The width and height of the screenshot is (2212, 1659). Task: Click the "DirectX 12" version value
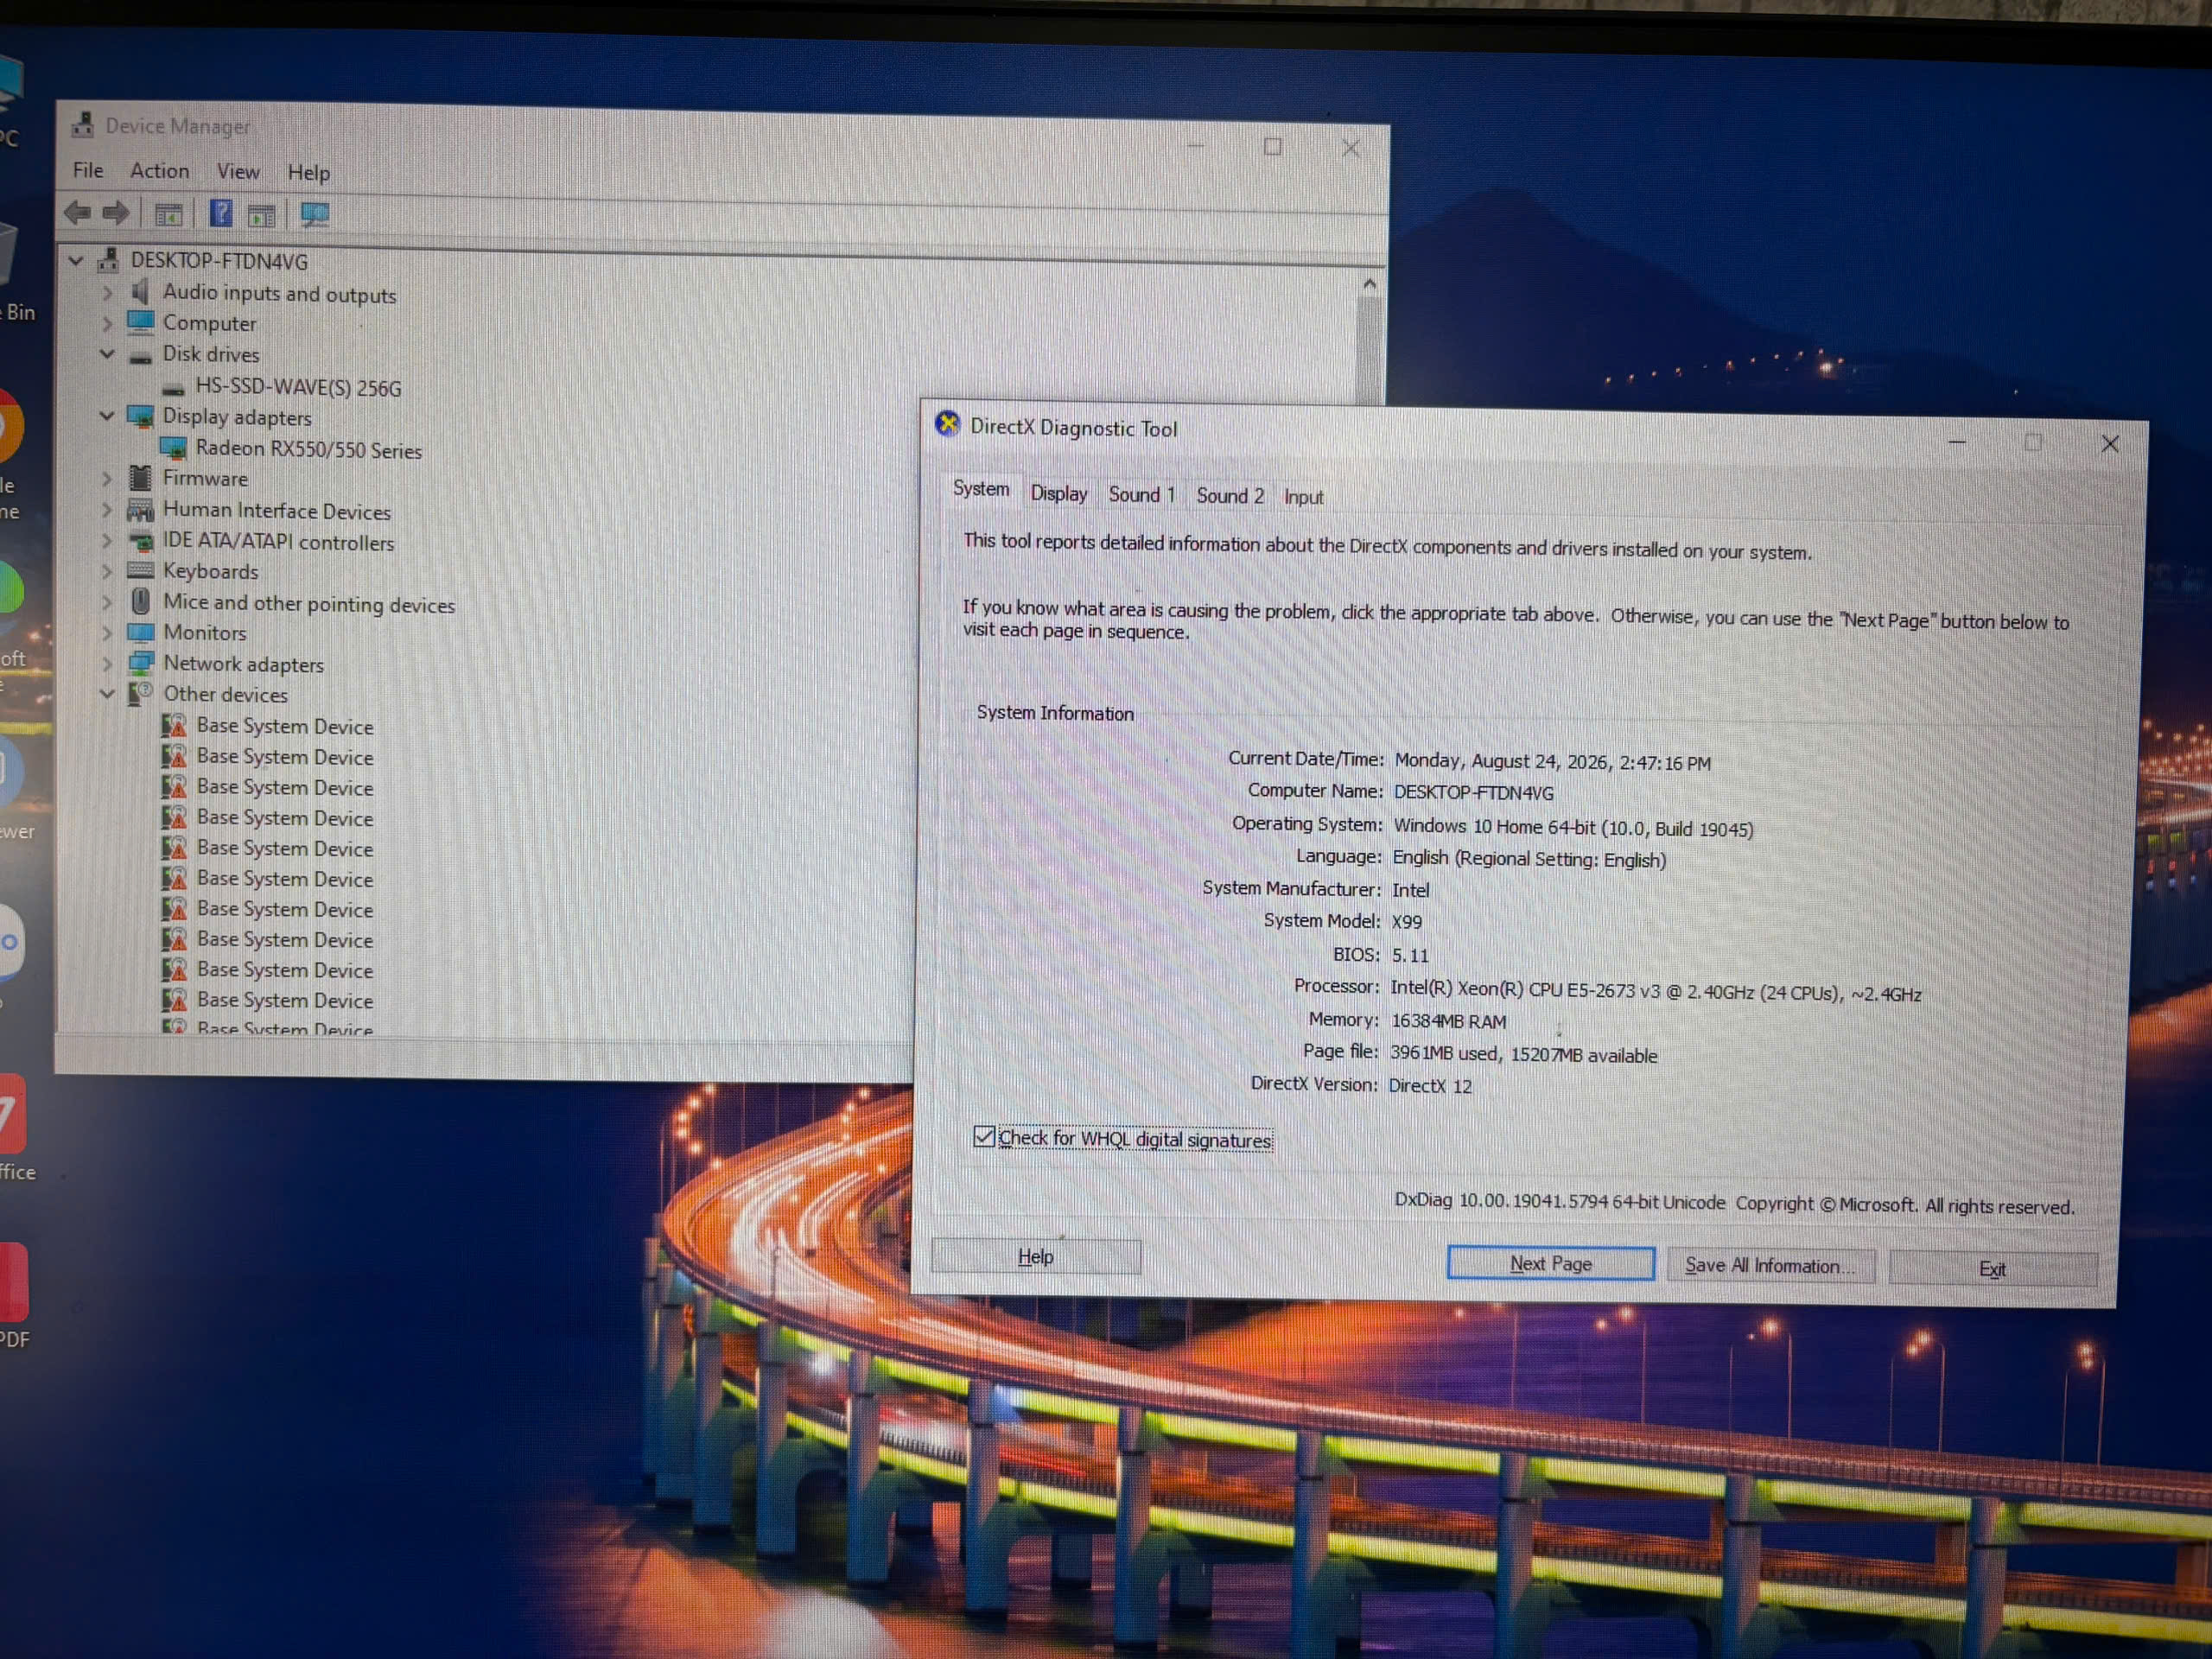click(x=1430, y=1086)
